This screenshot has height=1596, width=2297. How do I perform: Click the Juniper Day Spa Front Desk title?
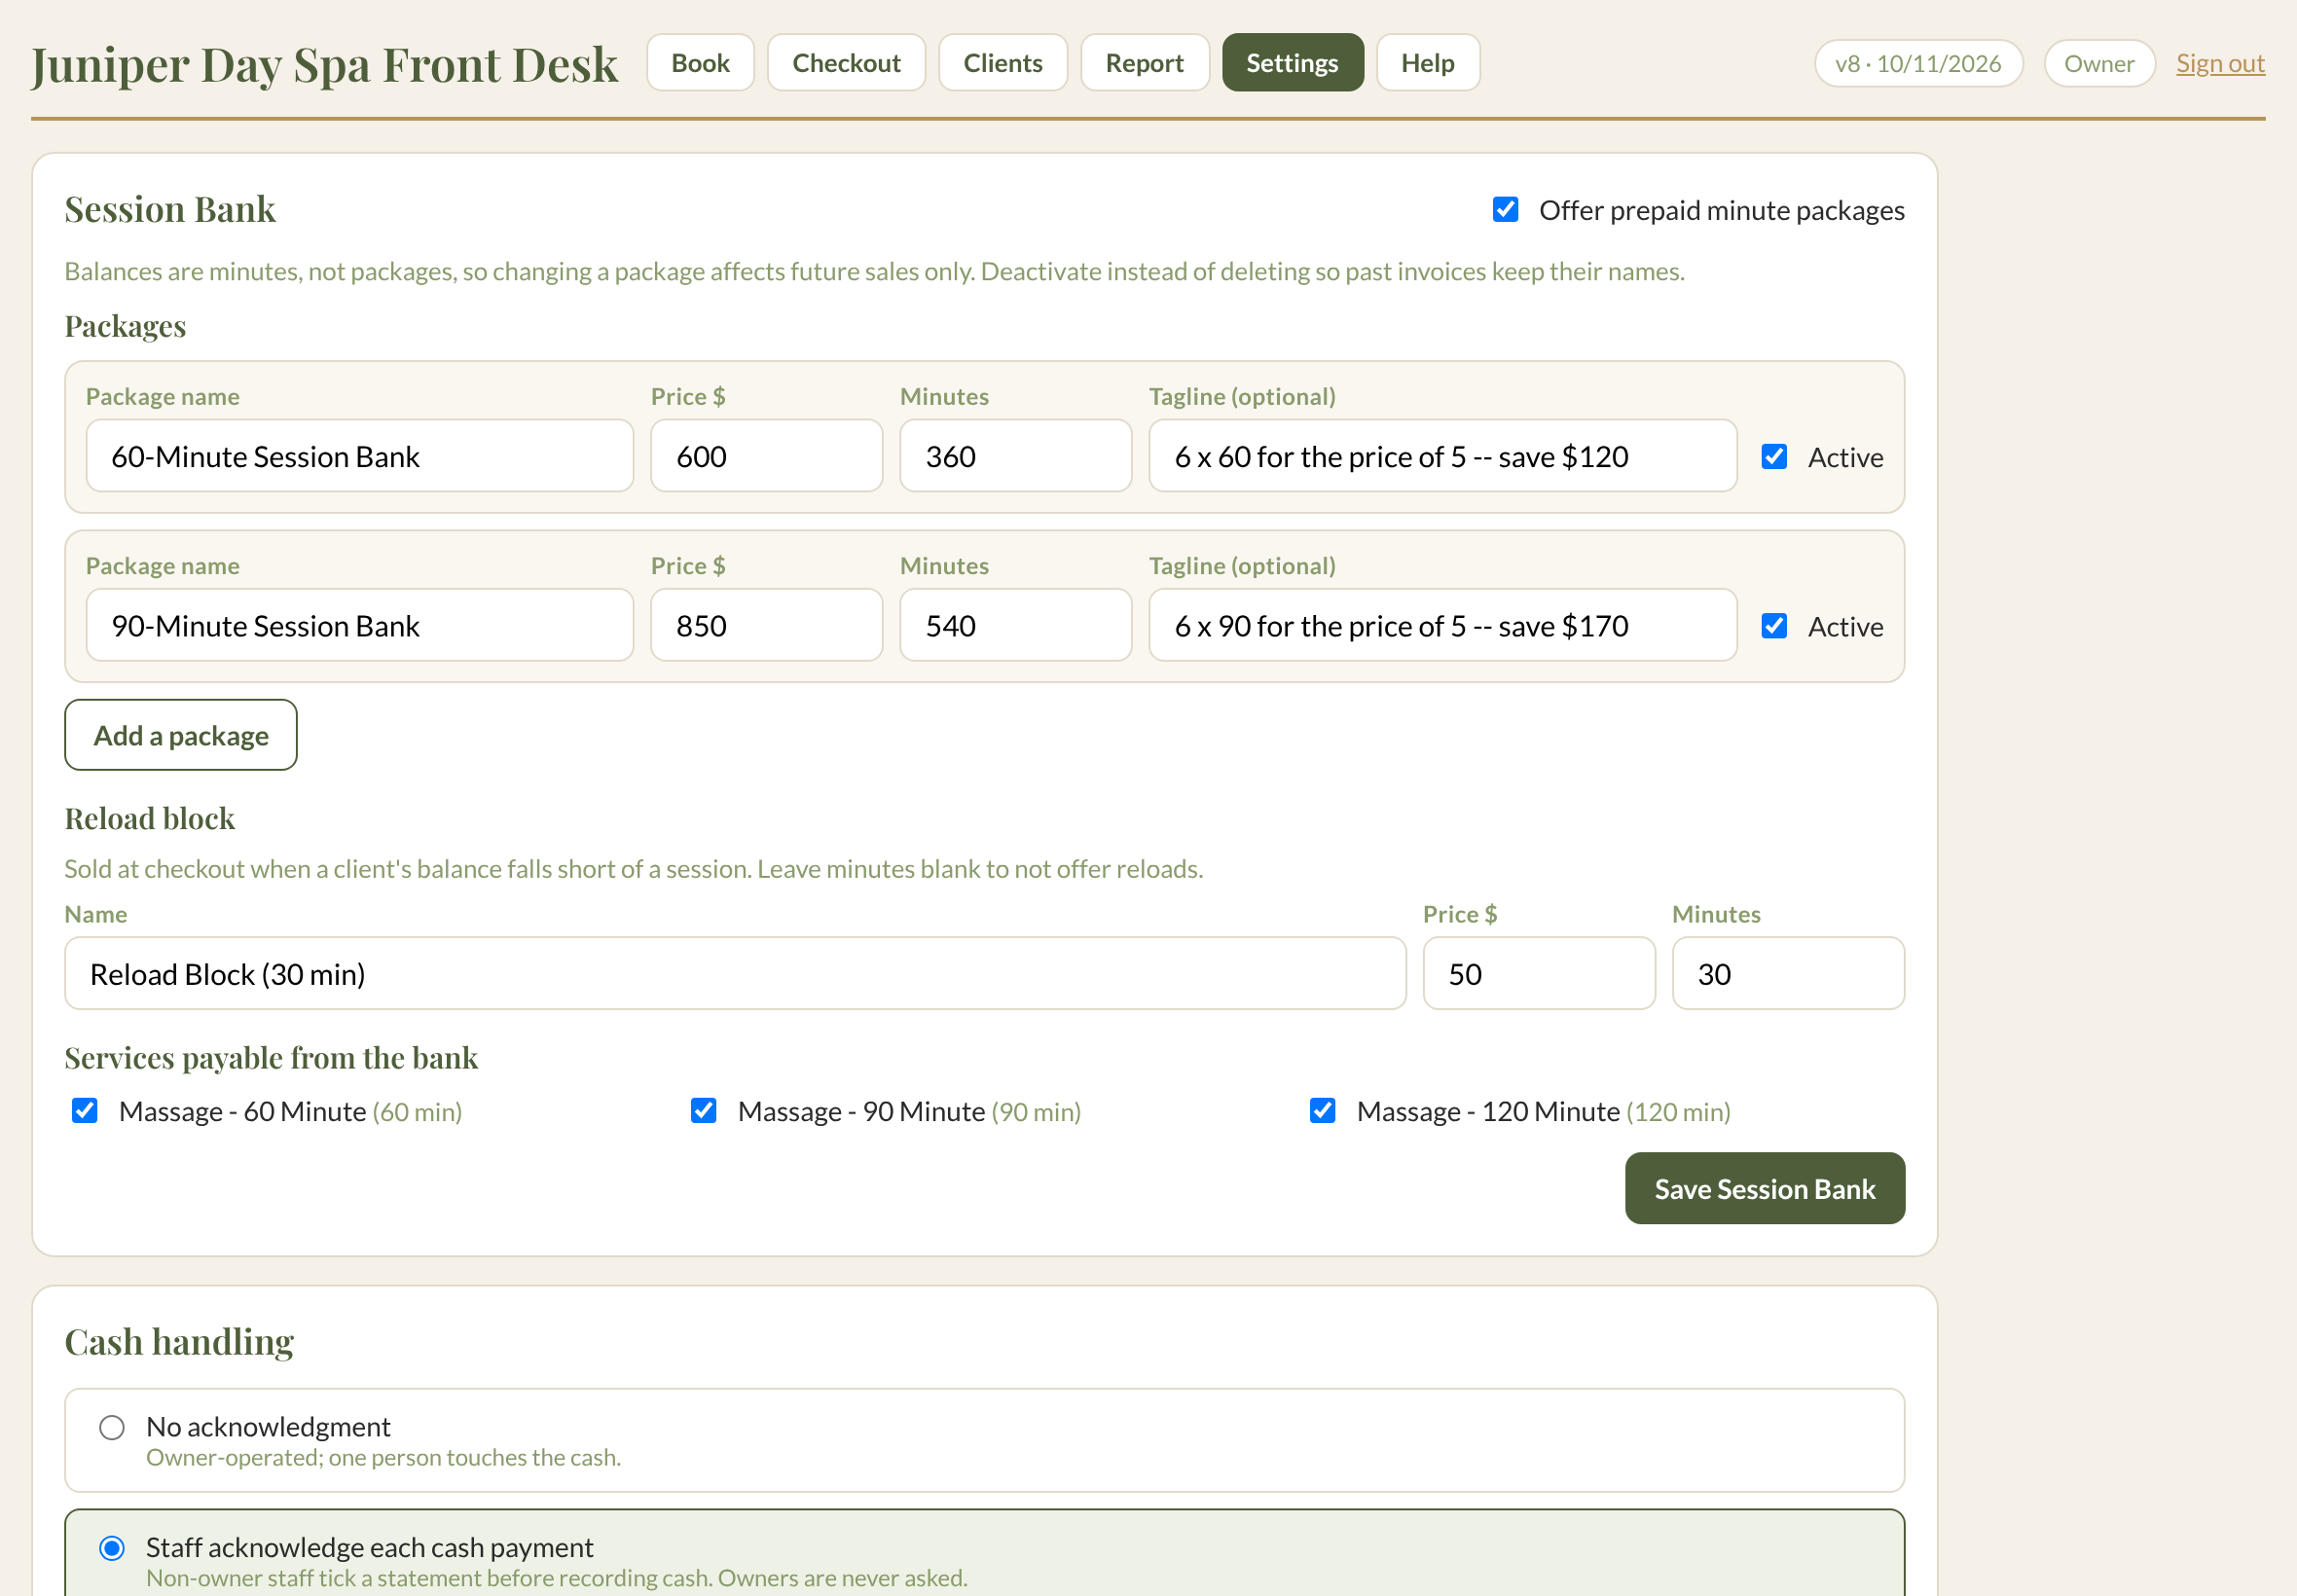click(x=324, y=65)
